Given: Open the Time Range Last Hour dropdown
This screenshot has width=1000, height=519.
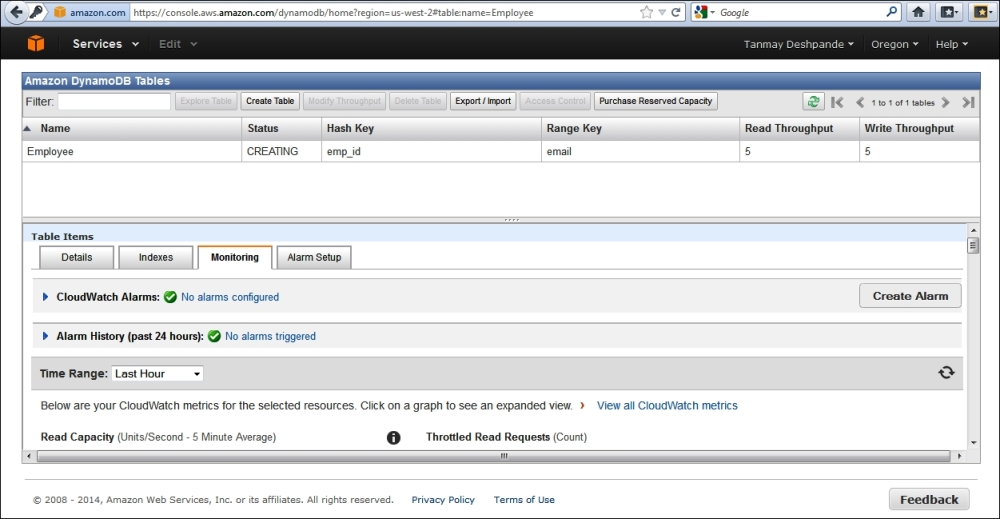Looking at the screenshot, I should tap(158, 374).
